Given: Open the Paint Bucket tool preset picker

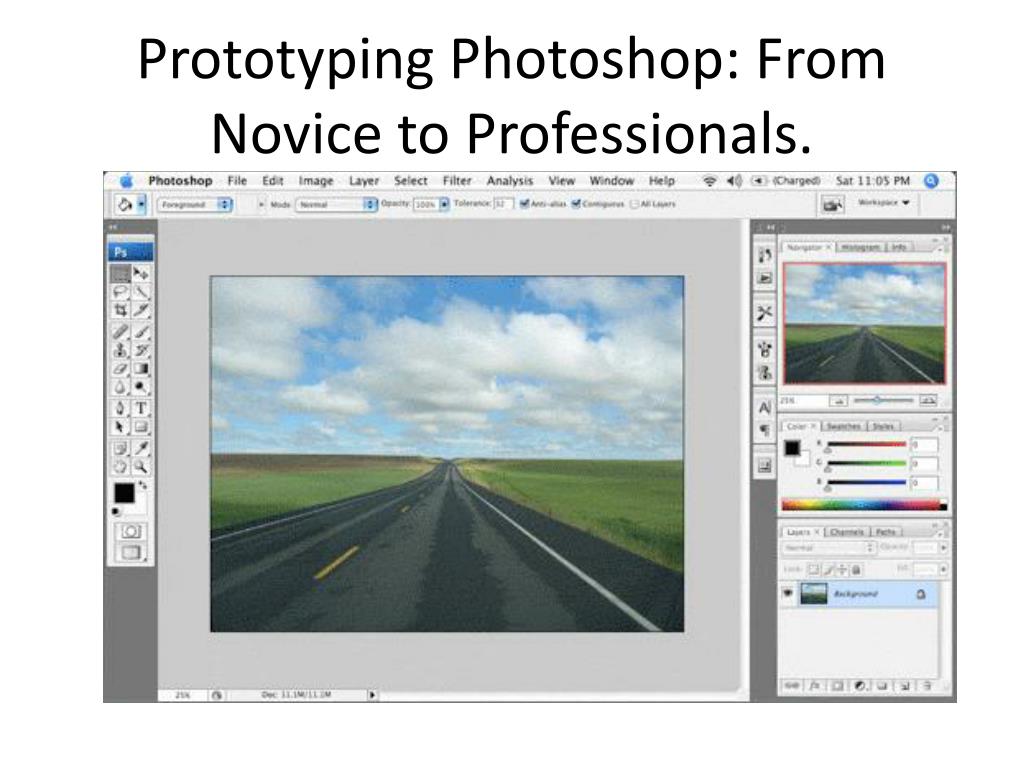Looking at the screenshot, I should point(140,204).
